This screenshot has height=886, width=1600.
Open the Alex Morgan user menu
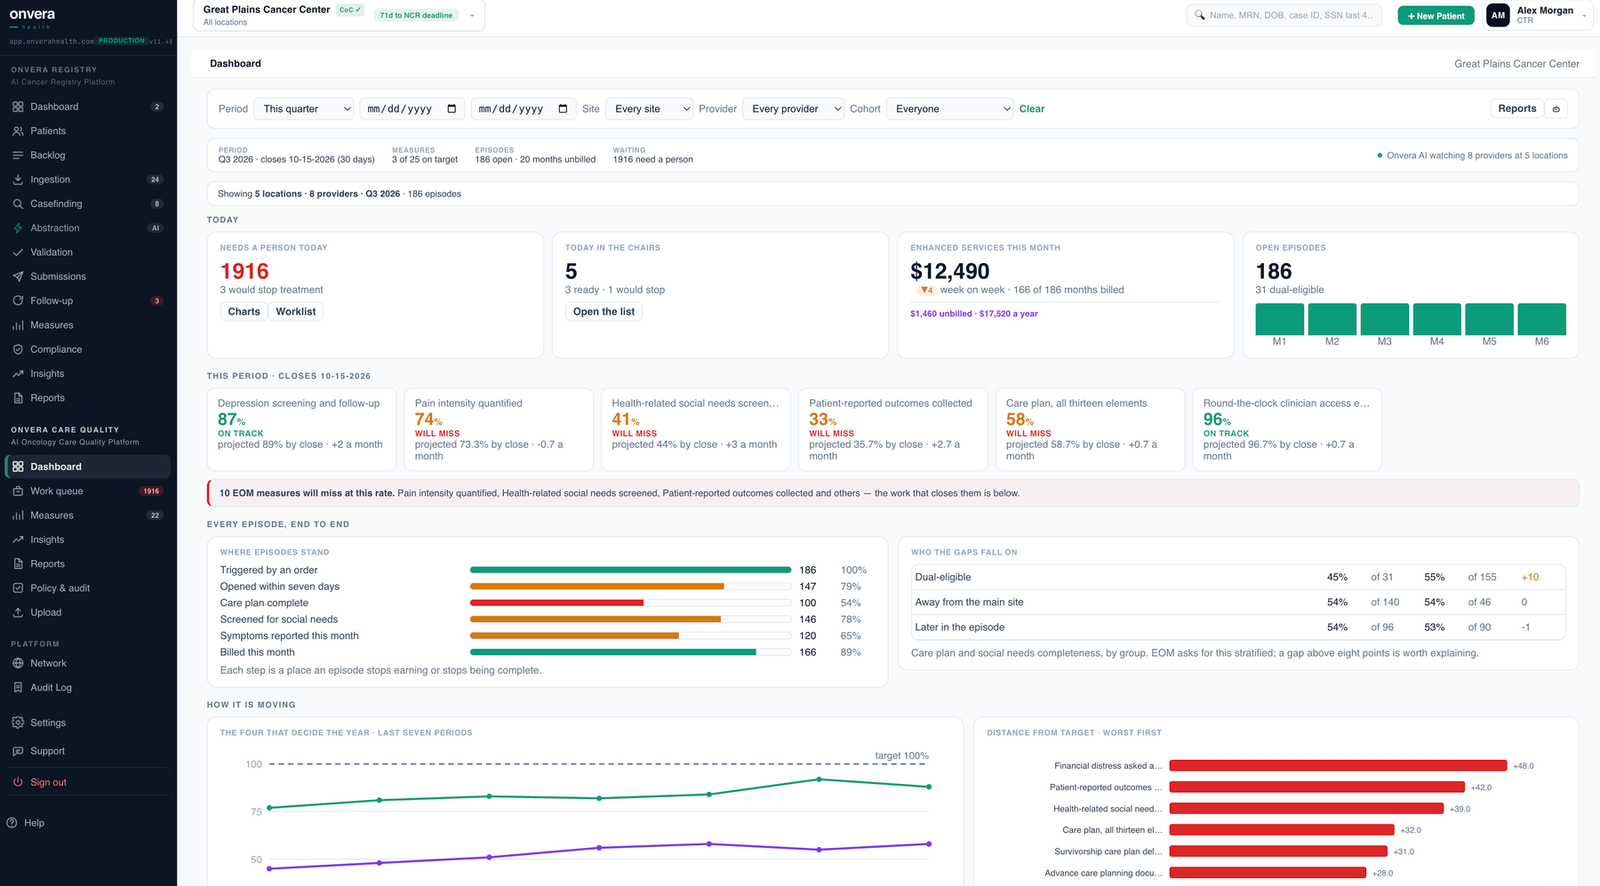click(1538, 15)
